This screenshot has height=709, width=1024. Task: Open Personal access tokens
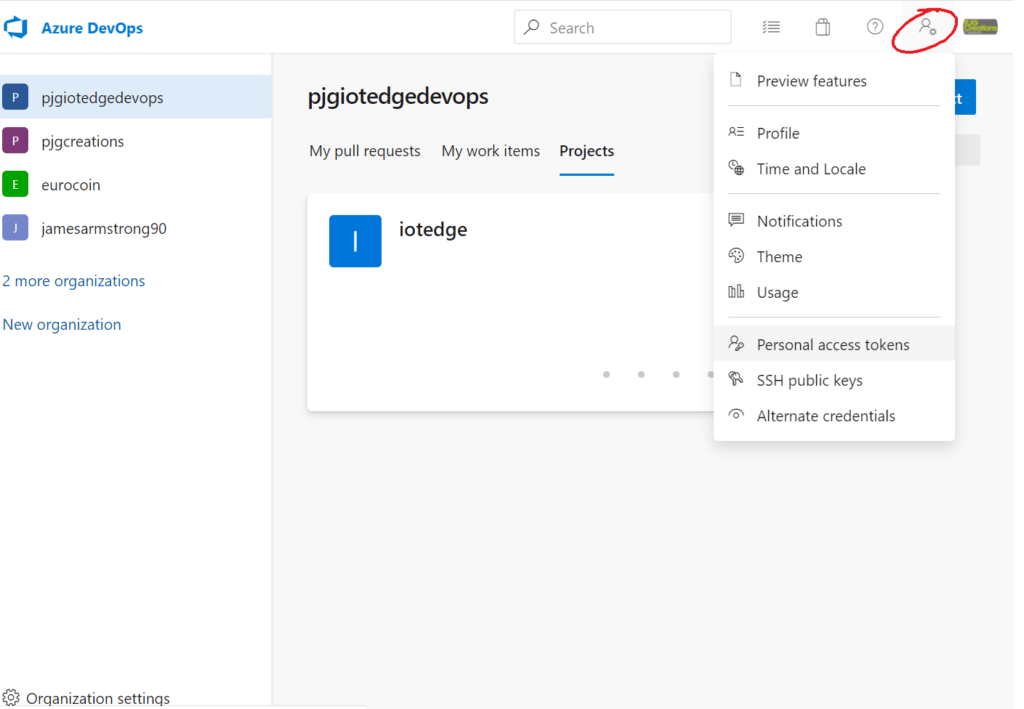click(x=834, y=345)
